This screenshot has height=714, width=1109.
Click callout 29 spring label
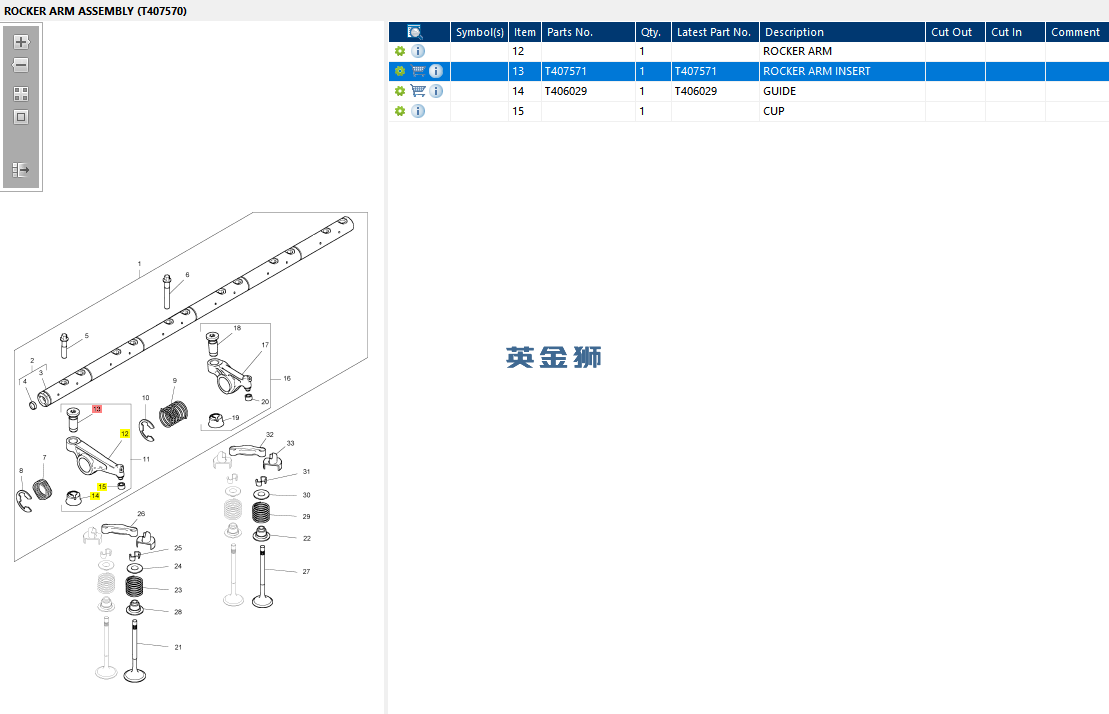pyautogui.click(x=306, y=517)
